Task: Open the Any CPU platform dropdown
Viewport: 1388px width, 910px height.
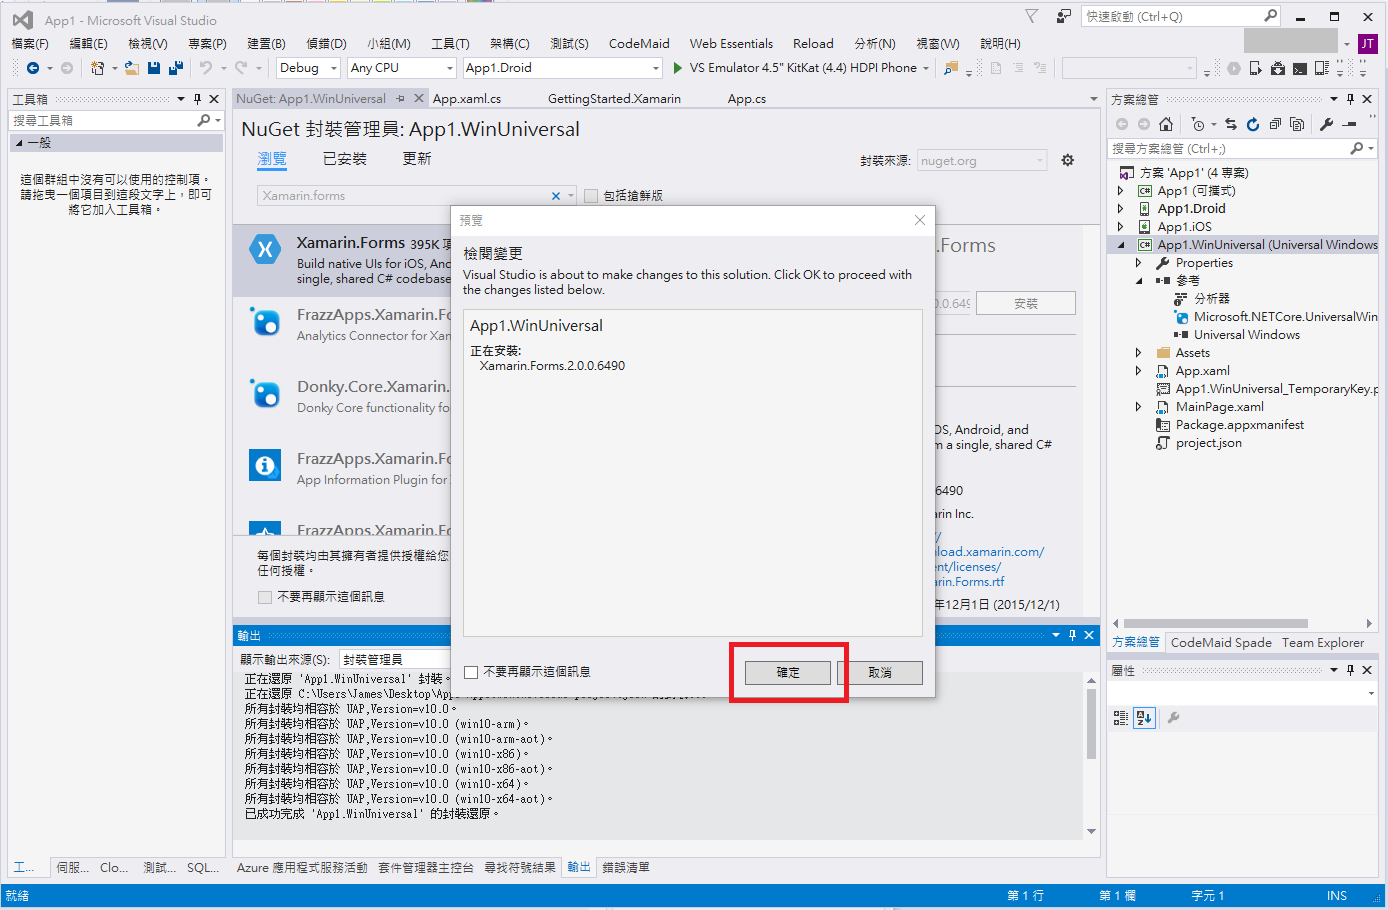Action: coord(402,68)
